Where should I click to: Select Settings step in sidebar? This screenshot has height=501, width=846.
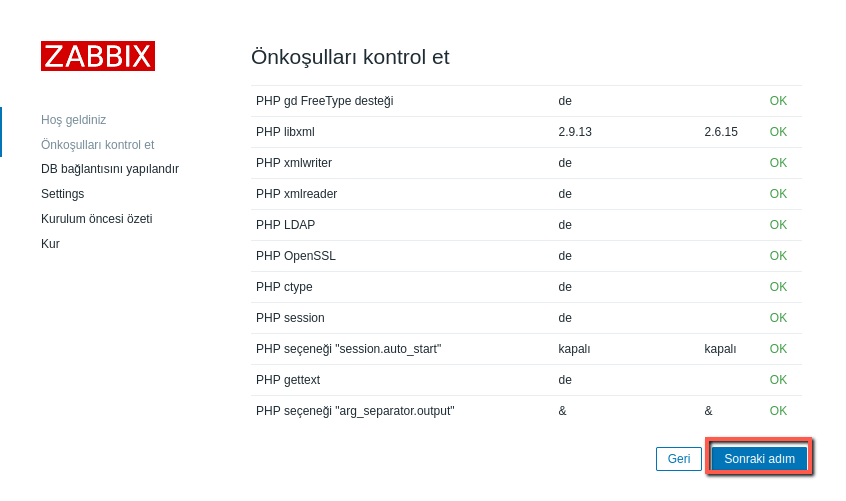coord(62,194)
